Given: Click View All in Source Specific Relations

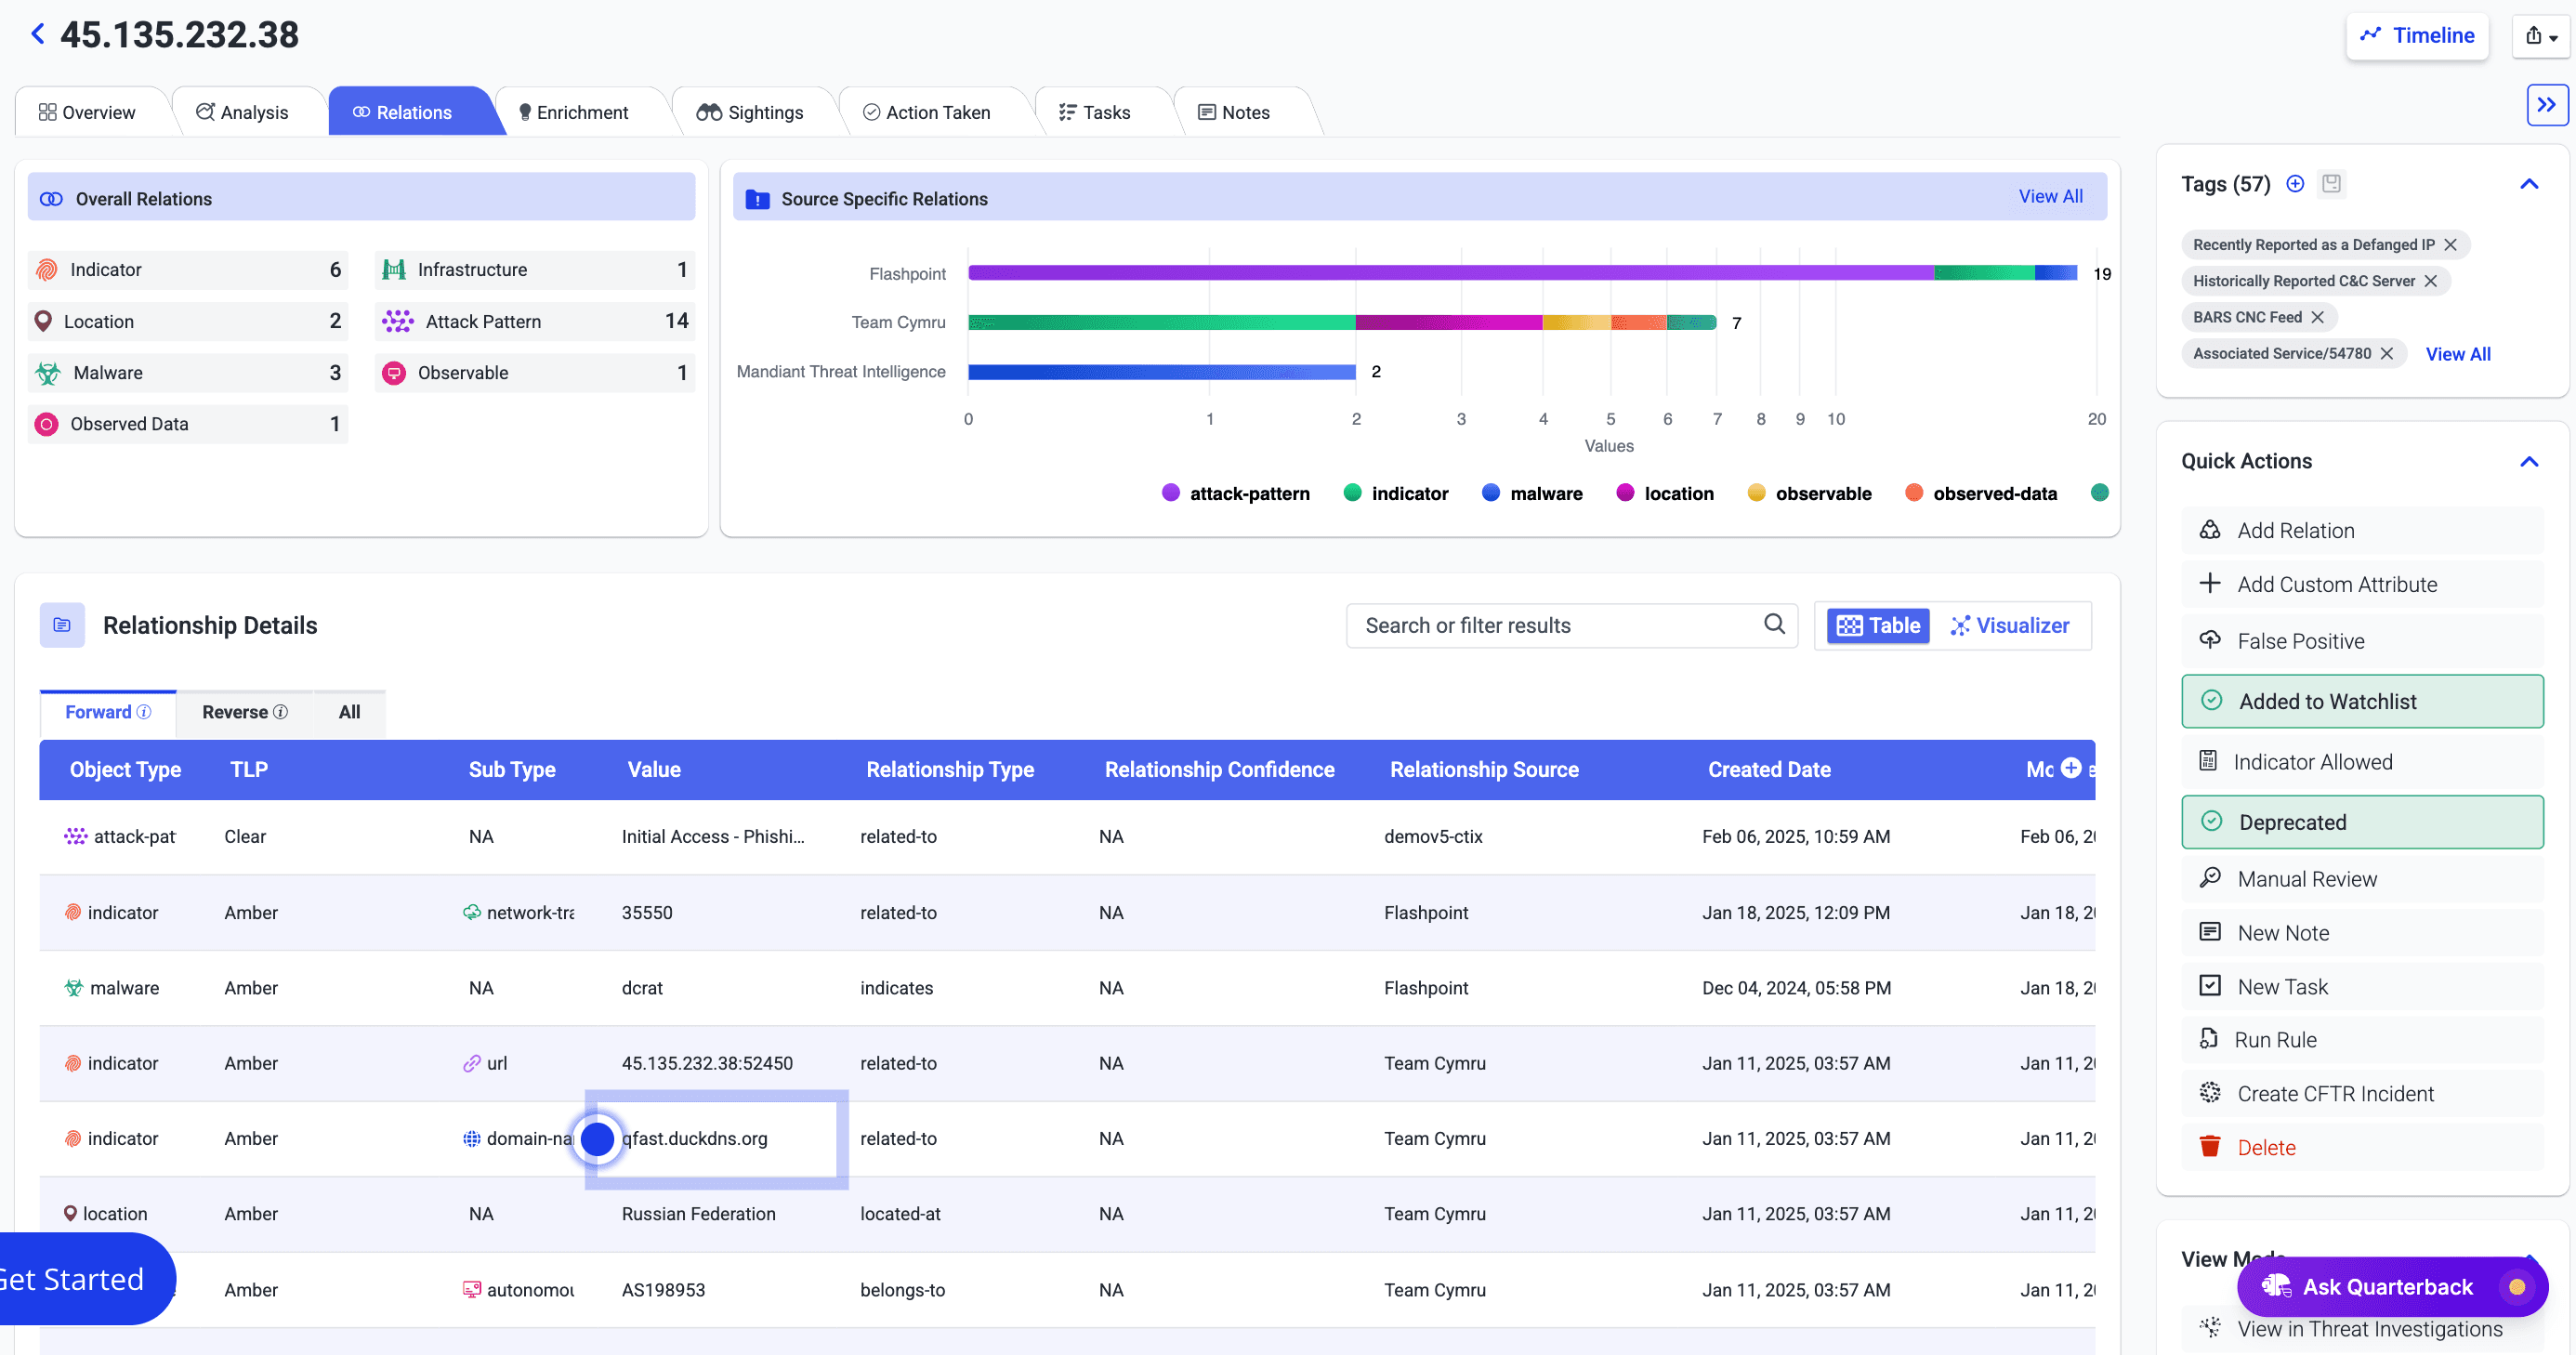Looking at the screenshot, I should click(x=2050, y=196).
